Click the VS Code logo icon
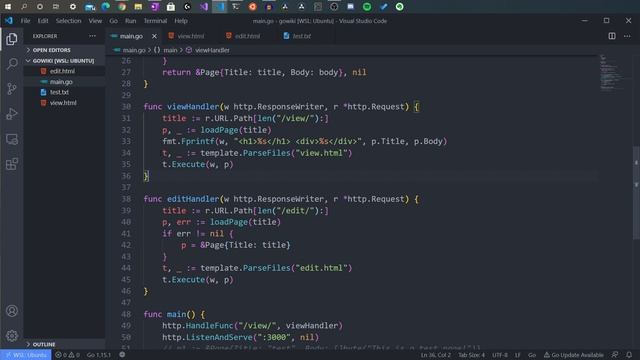640x360 pixels. [9, 20]
